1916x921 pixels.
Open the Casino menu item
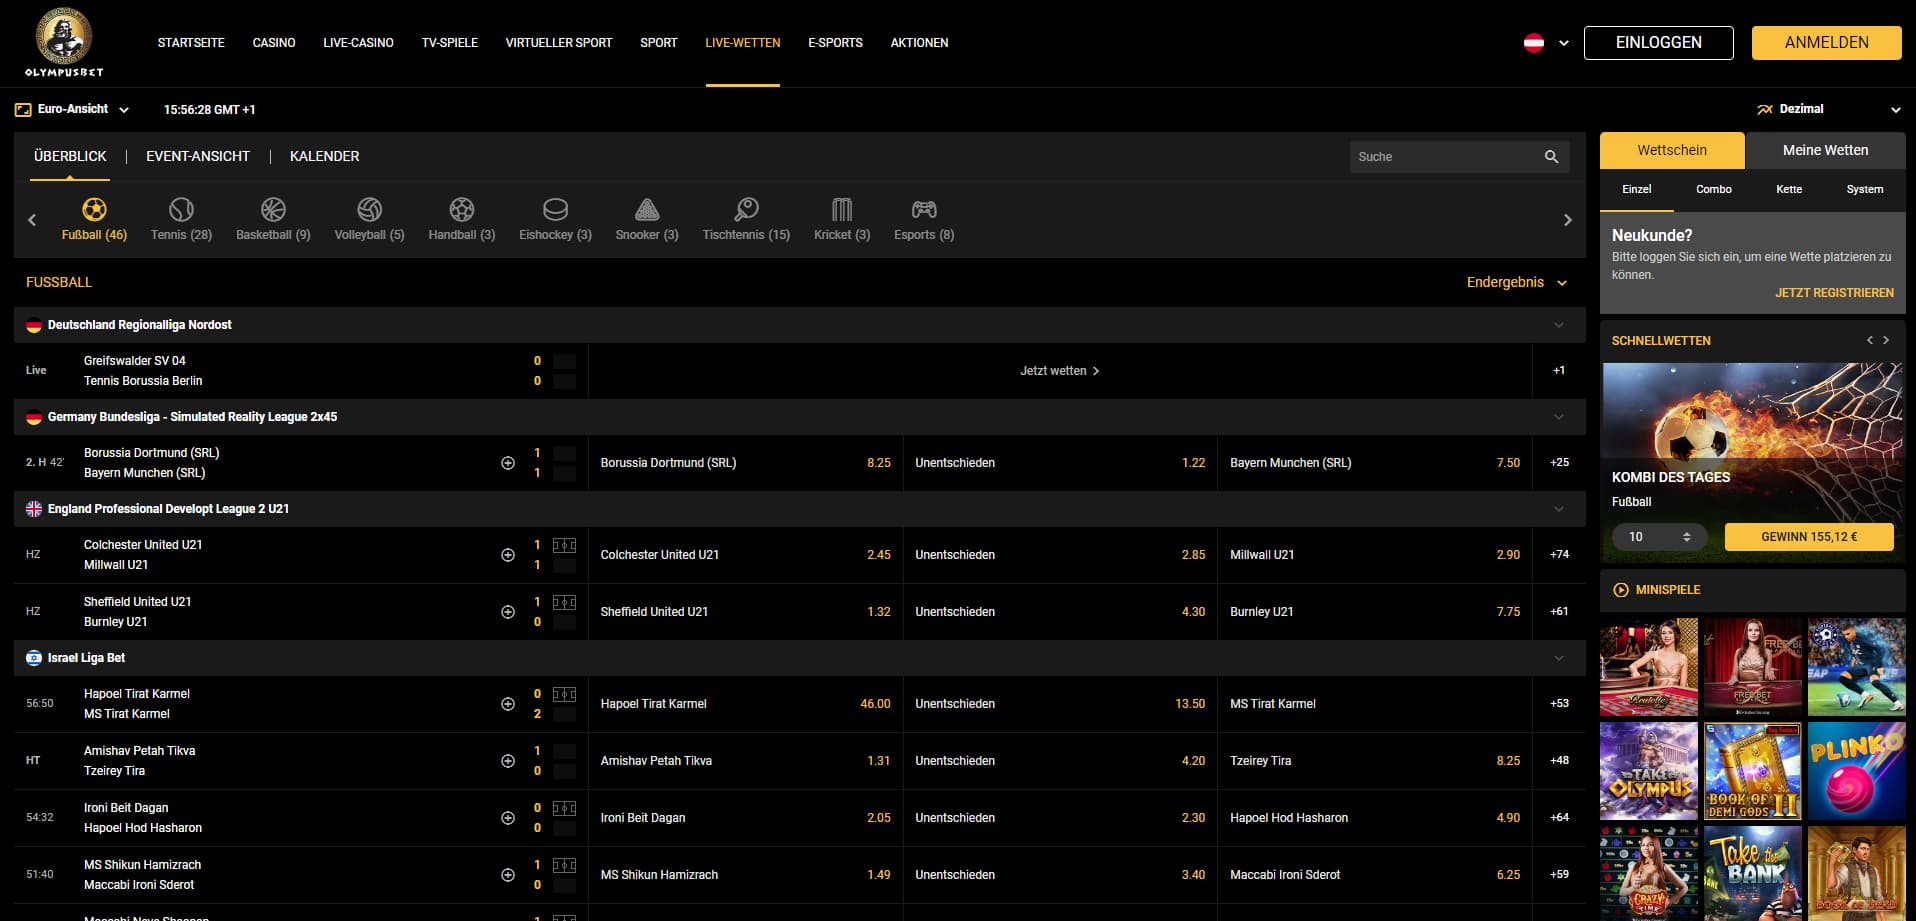coord(274,43)
